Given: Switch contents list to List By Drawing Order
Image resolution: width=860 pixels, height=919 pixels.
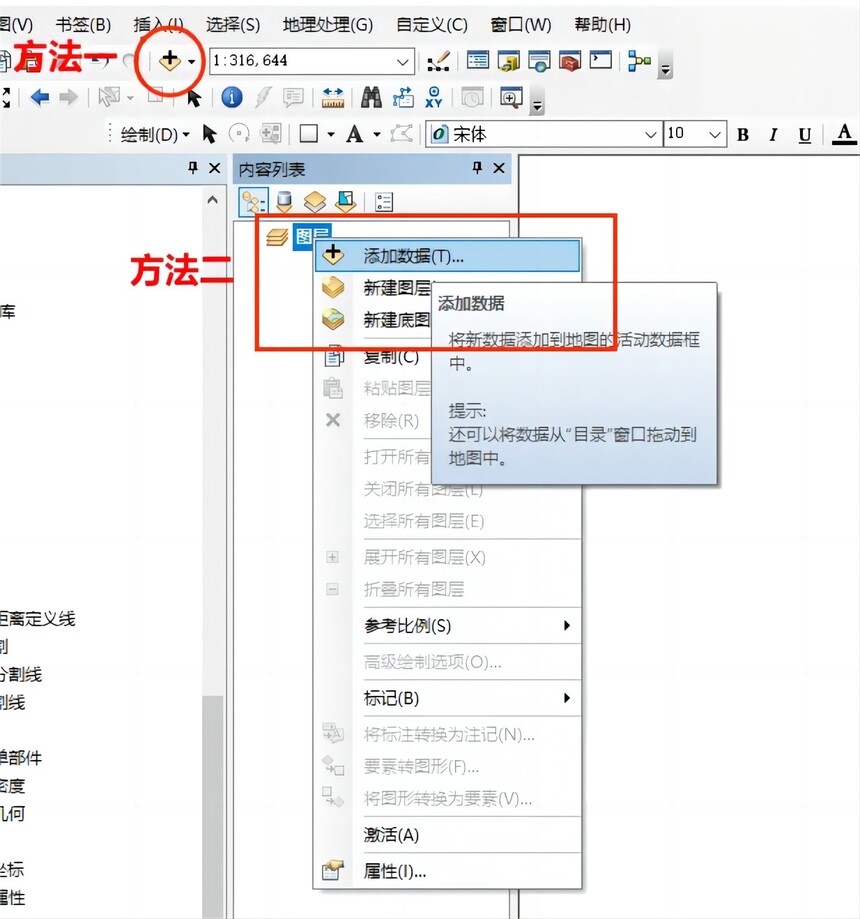Looking at the screenshot, I should (254, 202).
